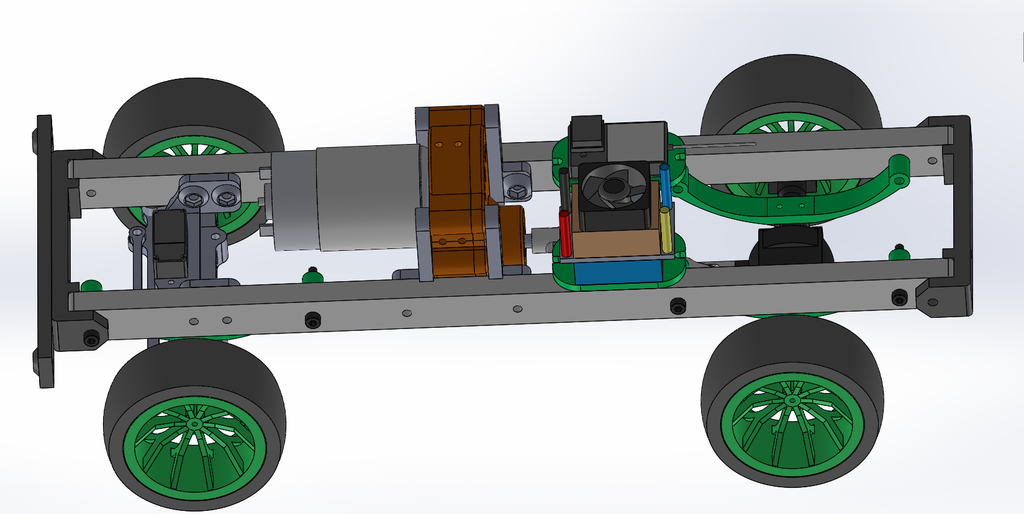Click the black power switch block above fan
1024x514 pixels.
[587, 142]
